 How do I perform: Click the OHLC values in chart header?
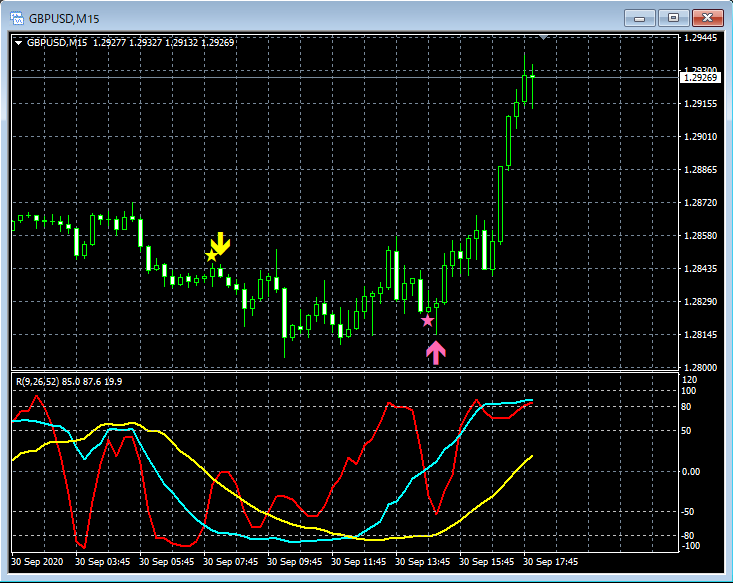164,43
